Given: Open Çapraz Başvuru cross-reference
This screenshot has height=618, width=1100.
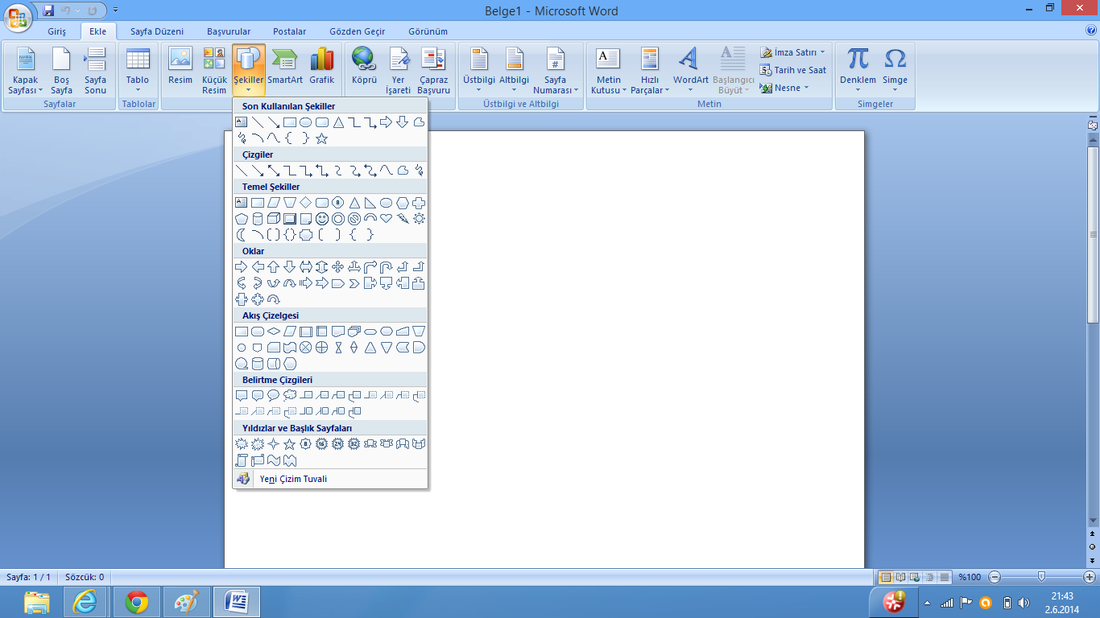Looking at the screenshot, I should click(434, 69).
